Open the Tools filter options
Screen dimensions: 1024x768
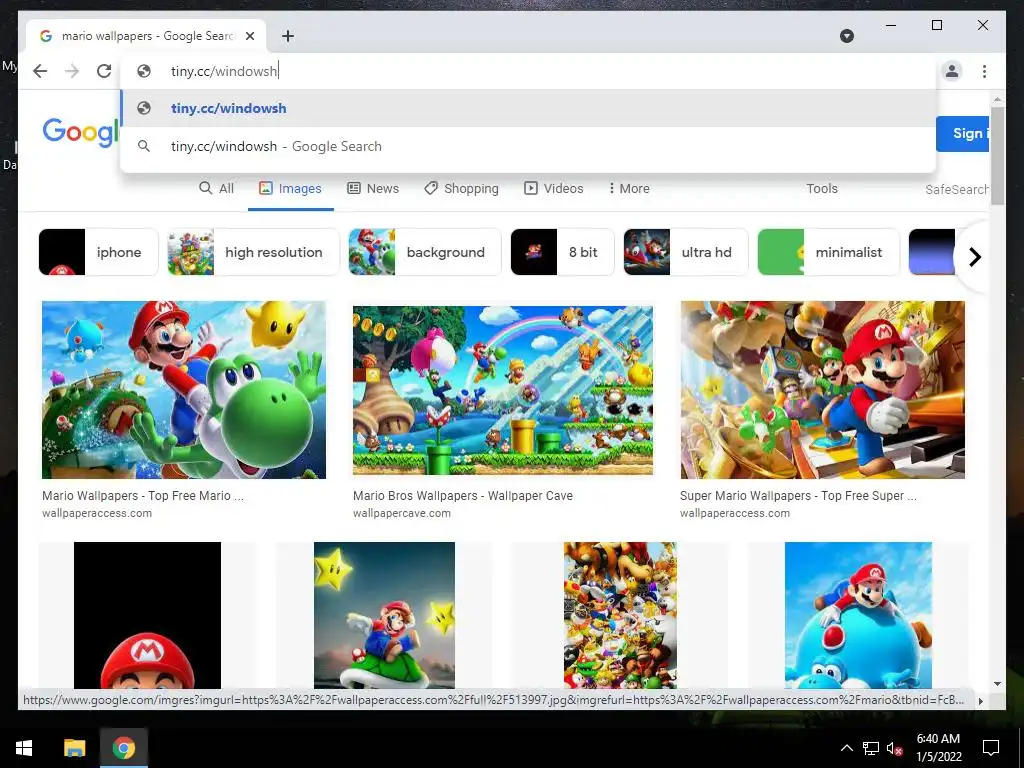pos(822,189)
